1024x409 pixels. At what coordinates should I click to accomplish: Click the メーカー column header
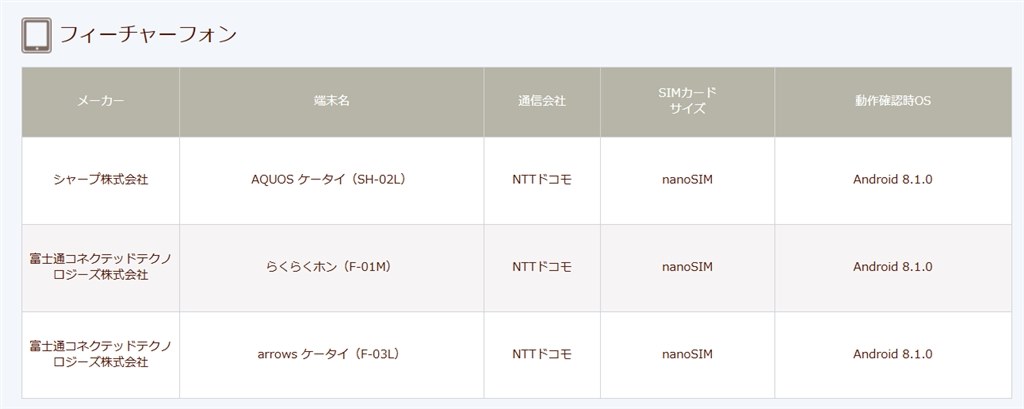[x=100, y=101]
